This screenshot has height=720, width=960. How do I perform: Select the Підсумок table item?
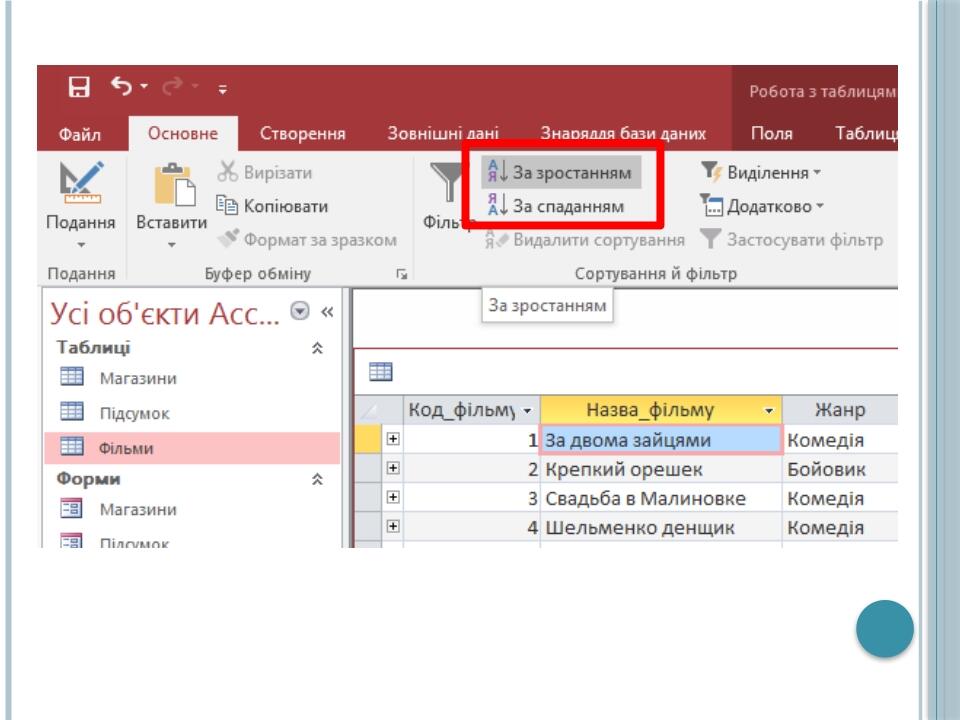[134, 413]
